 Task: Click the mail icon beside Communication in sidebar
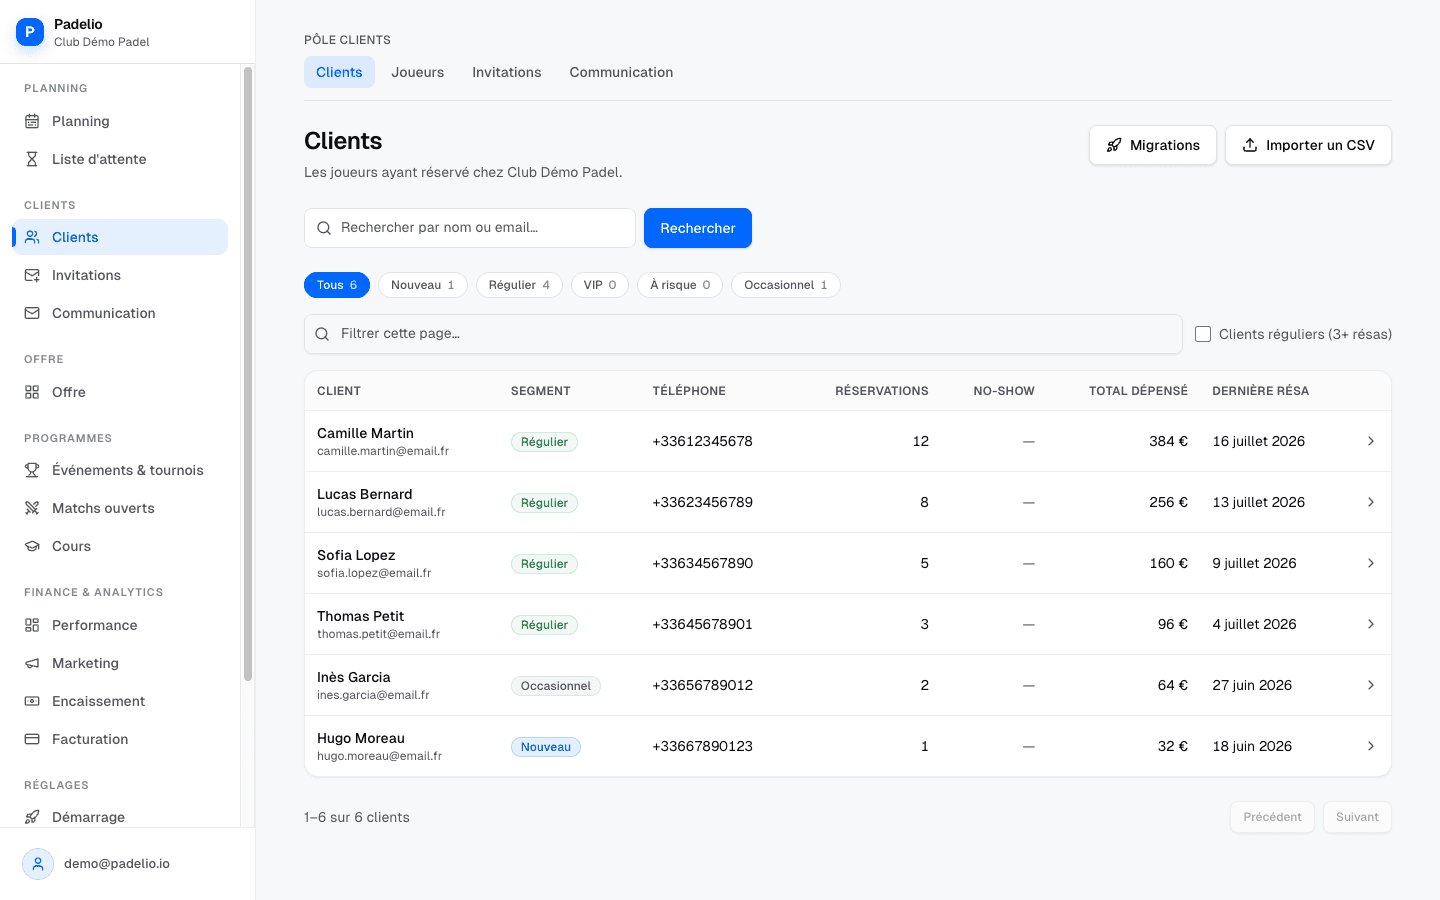point(32,313)
